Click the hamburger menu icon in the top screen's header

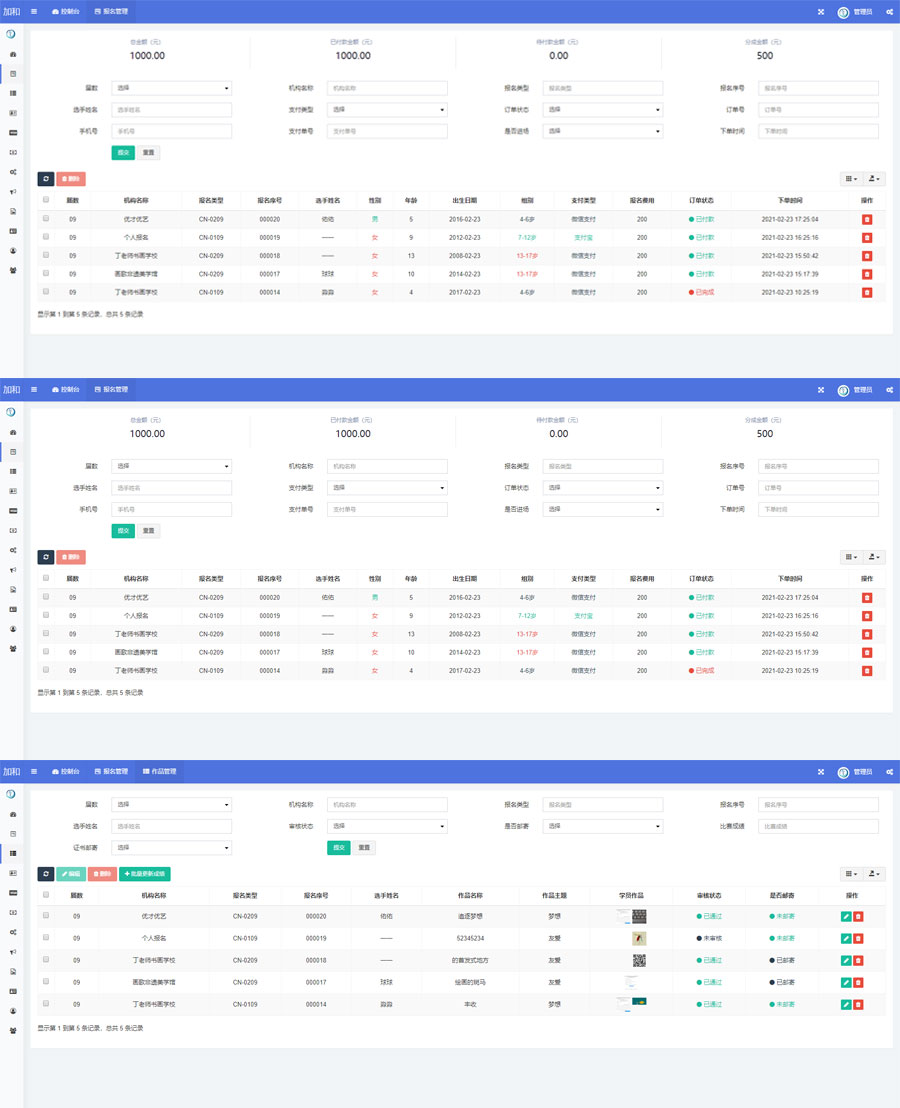(34, 12)
